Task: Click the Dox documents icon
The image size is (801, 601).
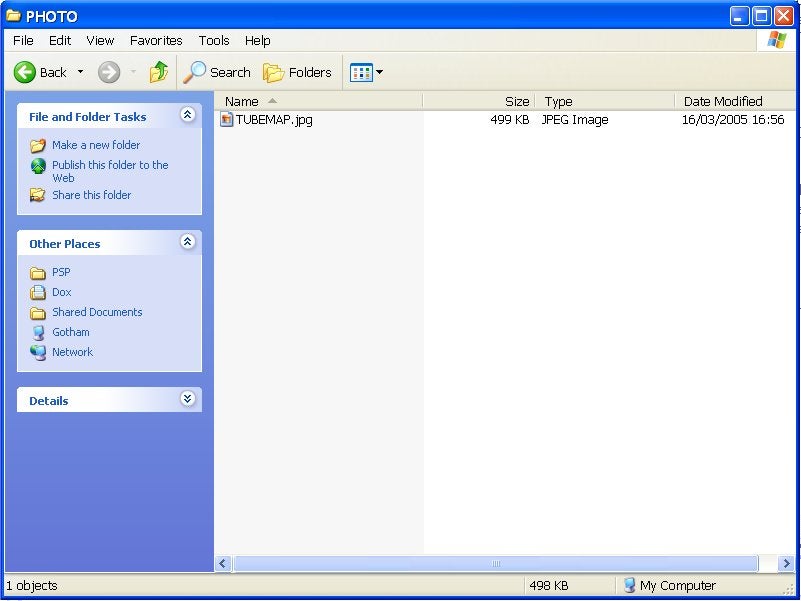Action: pyautogui.click(x=38, y=292)
